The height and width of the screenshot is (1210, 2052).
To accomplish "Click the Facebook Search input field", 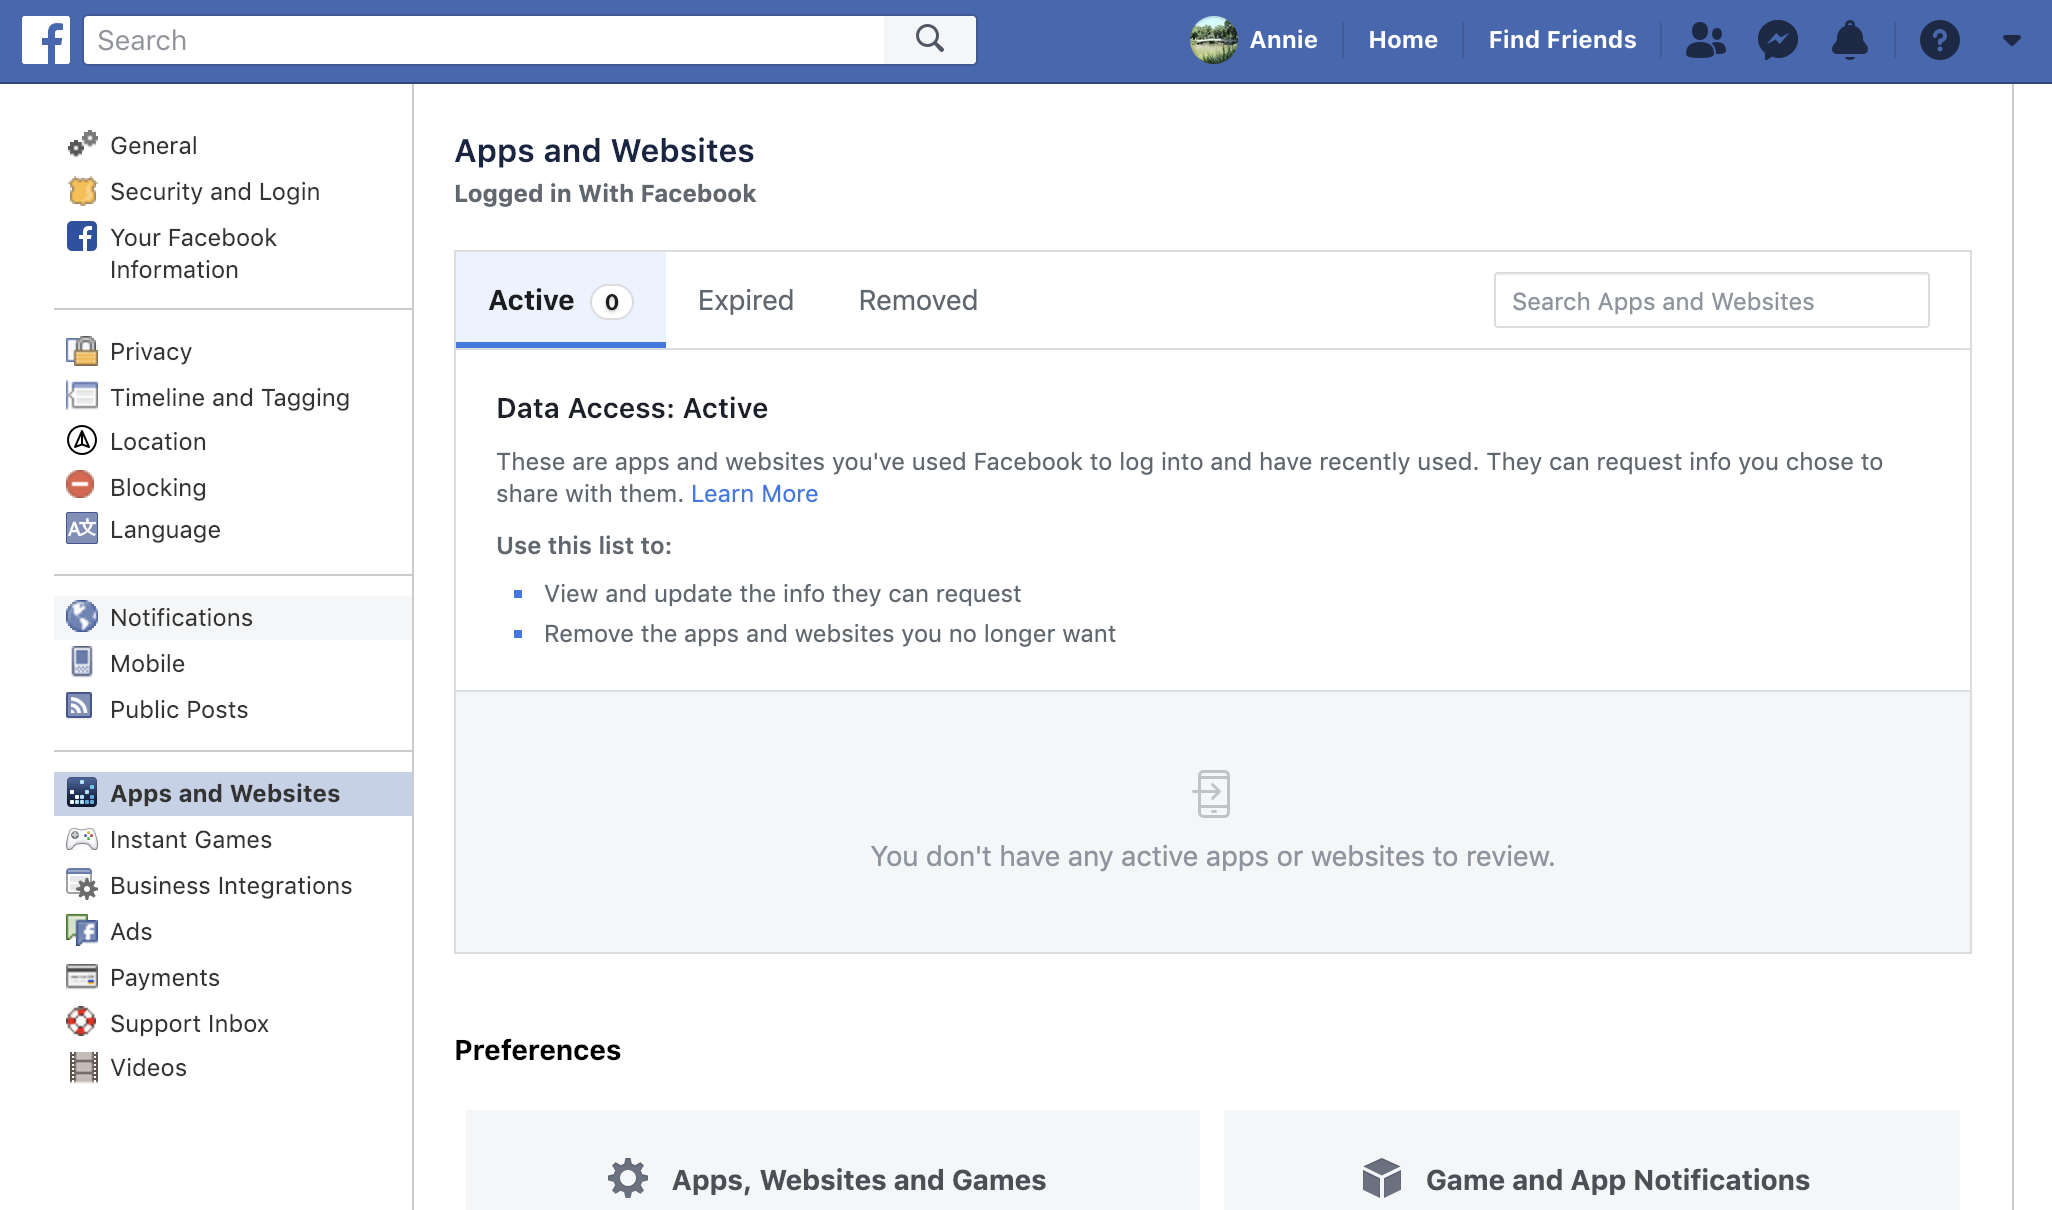I will (x=484, y=40).
